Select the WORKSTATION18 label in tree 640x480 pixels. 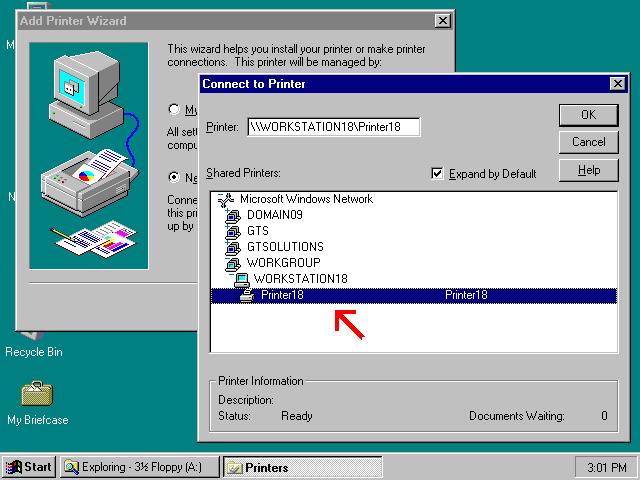[x=300, y=278]
